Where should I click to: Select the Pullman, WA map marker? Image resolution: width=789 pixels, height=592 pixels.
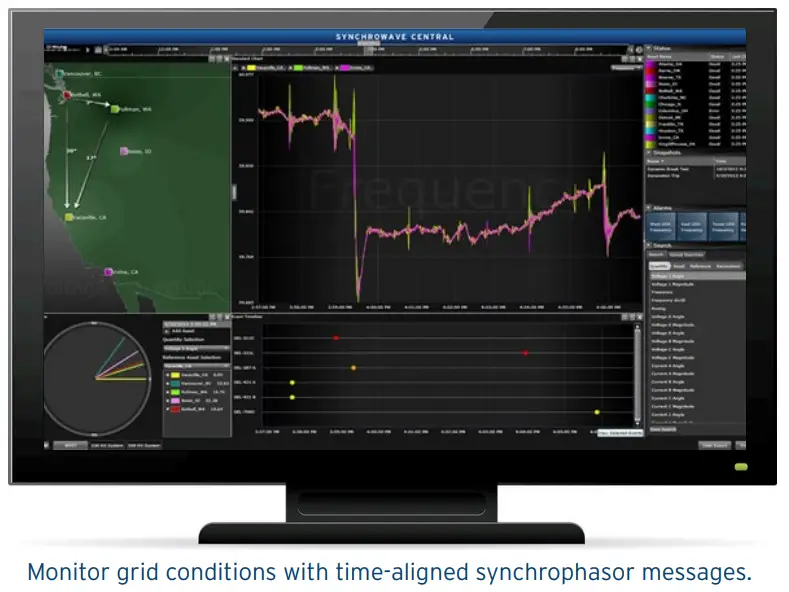click(x=115, y=109)
